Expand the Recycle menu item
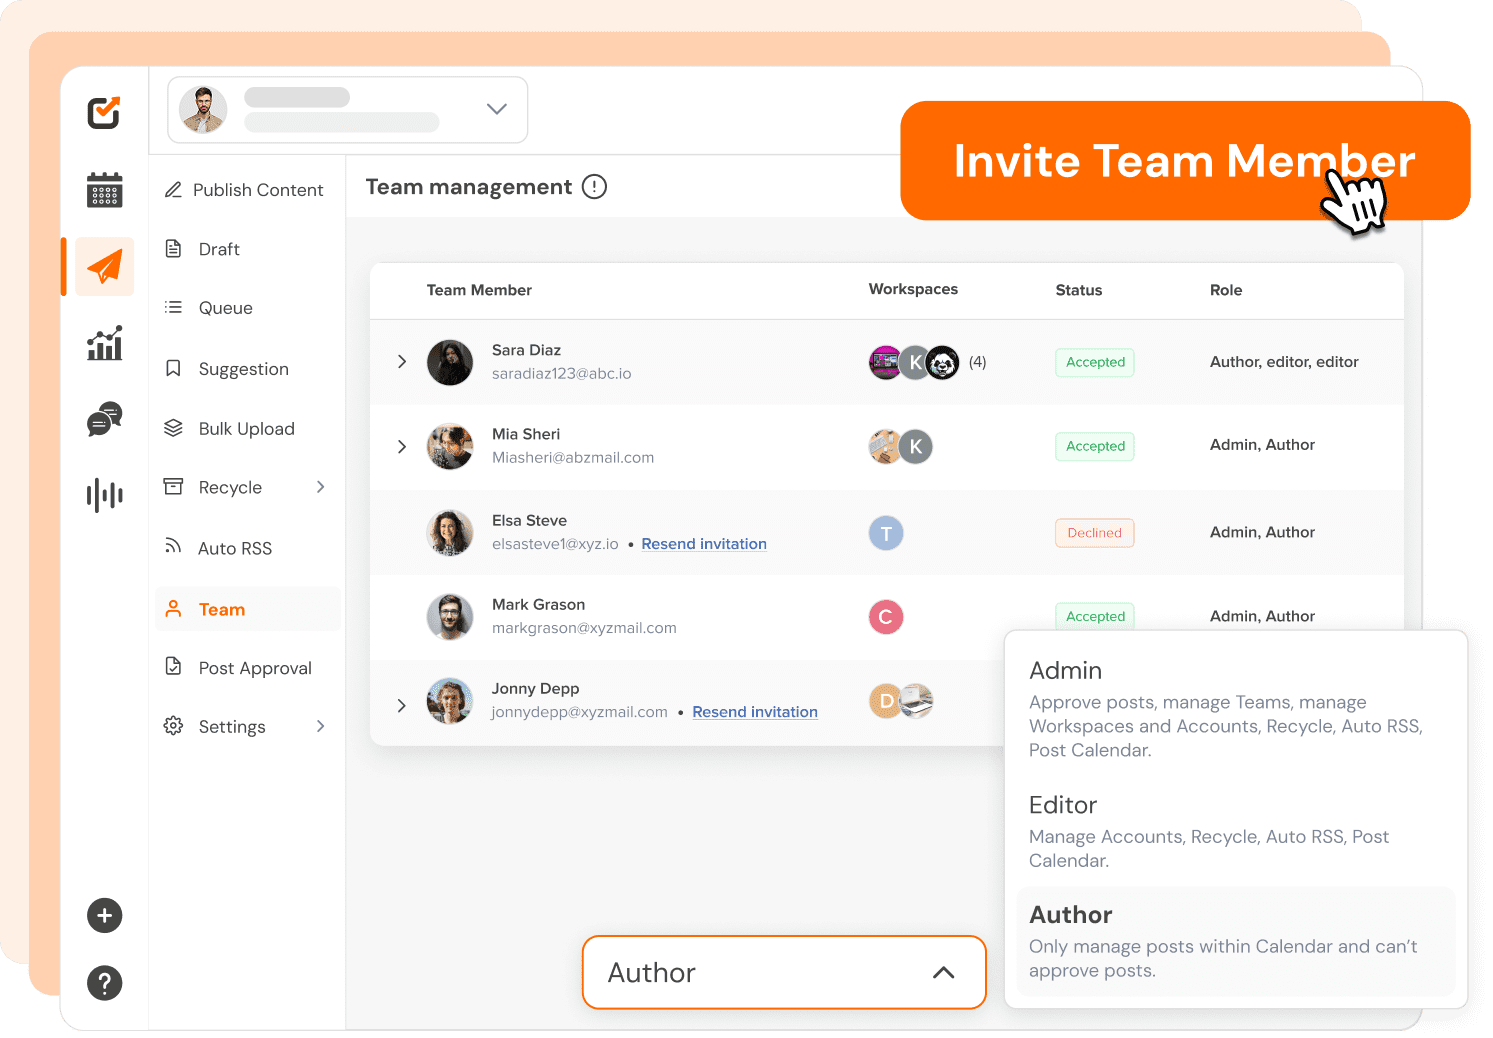 click(229, 487)
